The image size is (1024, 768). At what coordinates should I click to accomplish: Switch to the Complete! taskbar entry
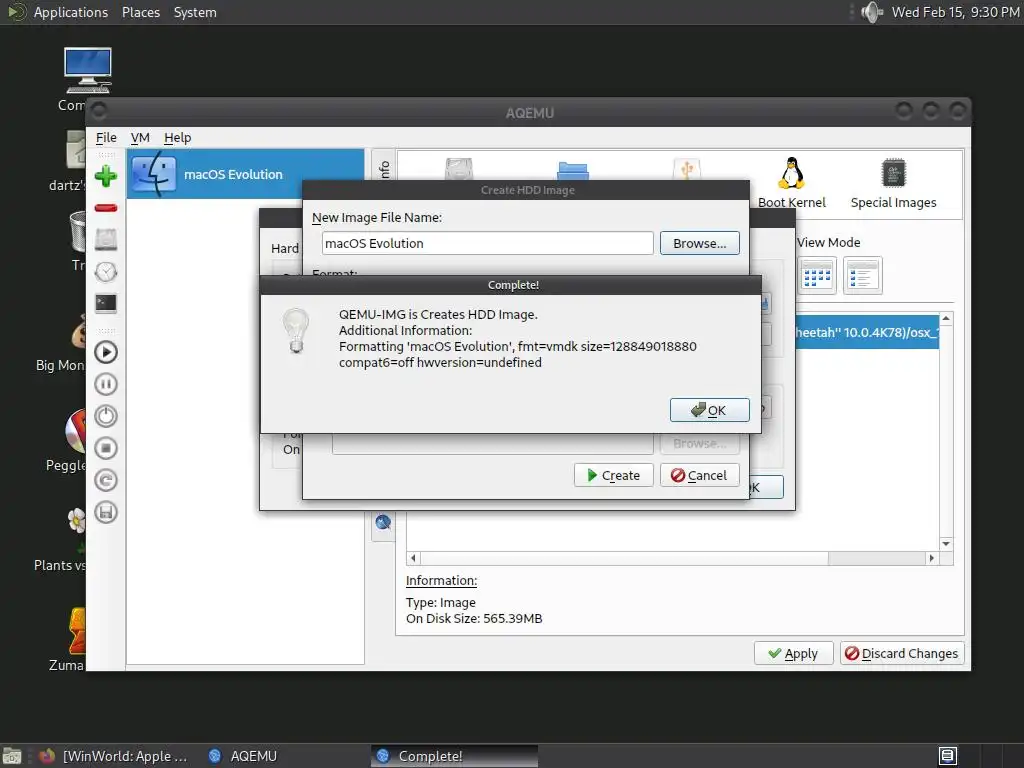[455, 756]
